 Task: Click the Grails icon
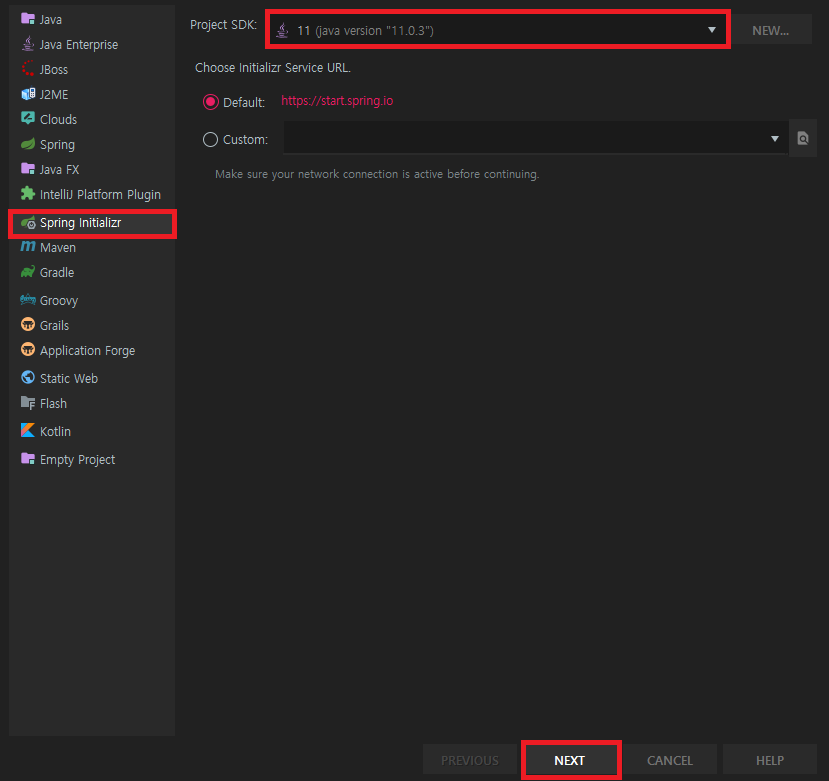(x=27, y=325)
